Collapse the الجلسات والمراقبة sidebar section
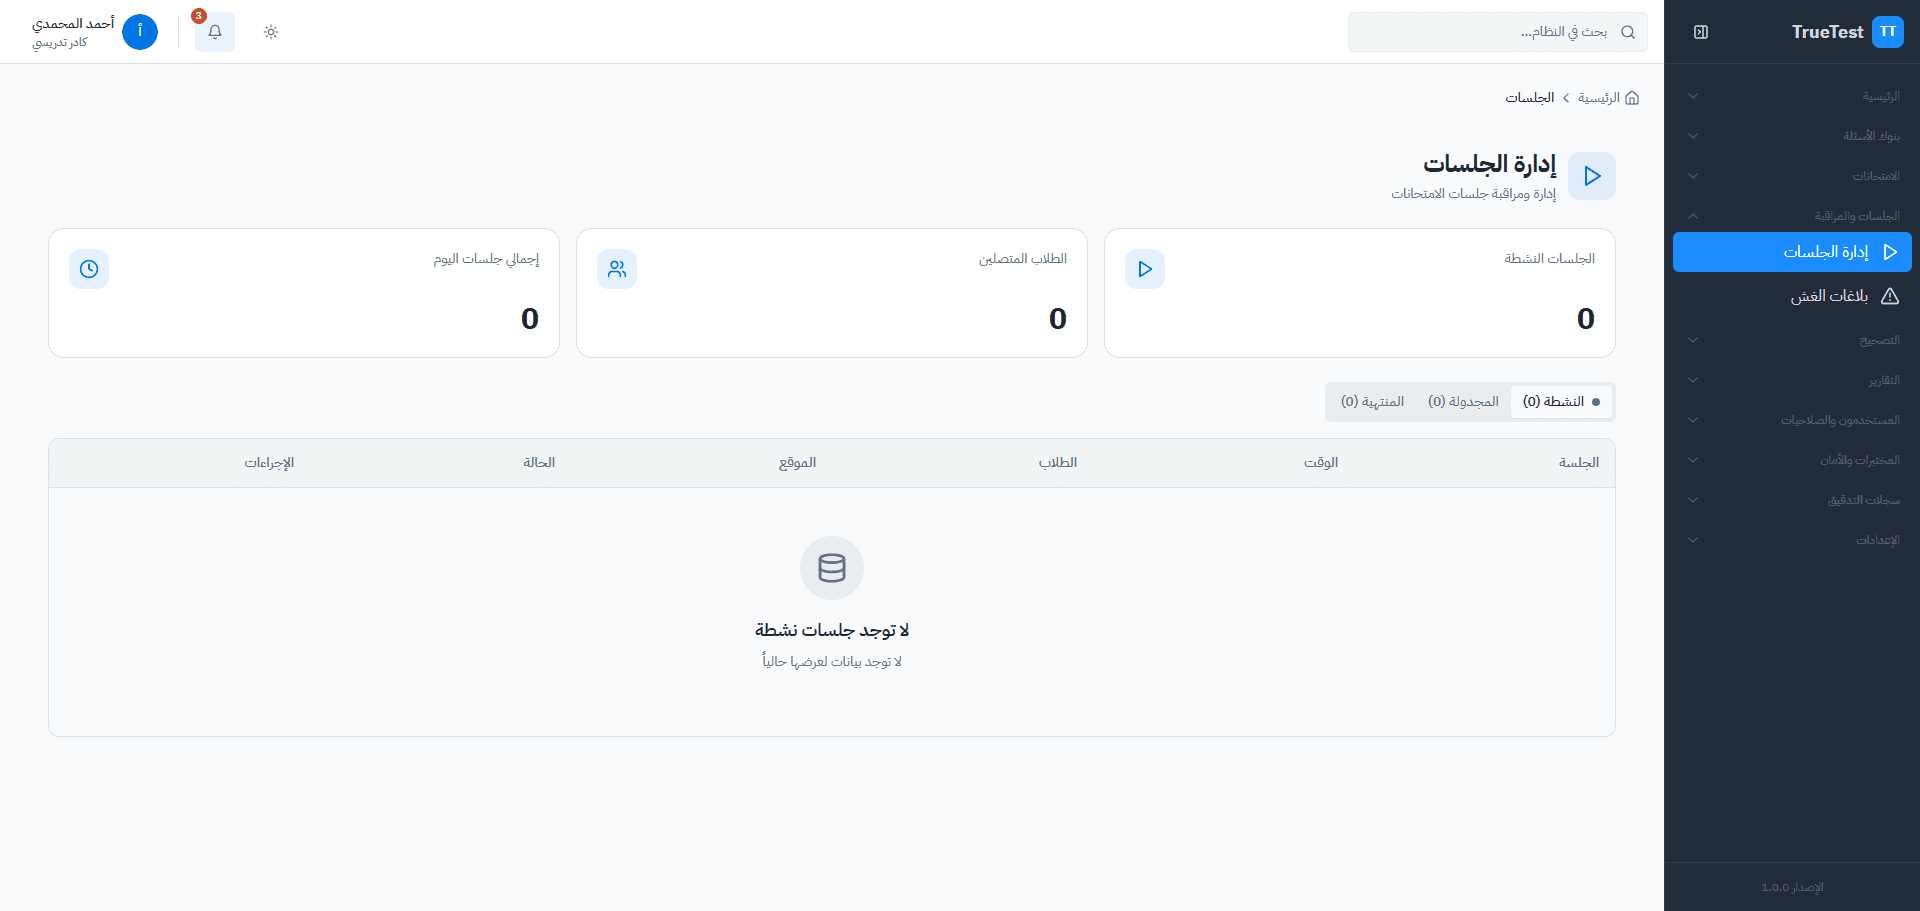 click(1792, 216)
